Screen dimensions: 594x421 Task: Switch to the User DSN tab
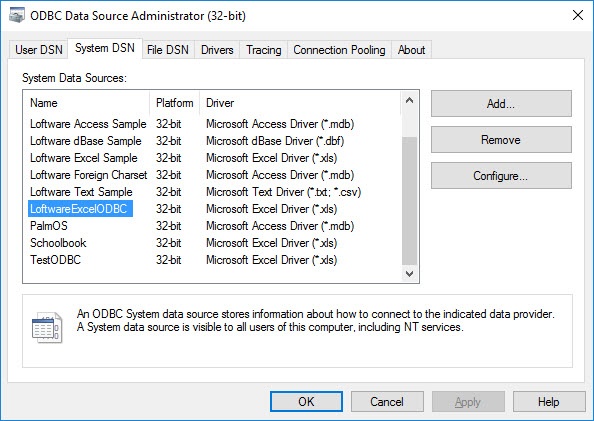pos(39,50)
